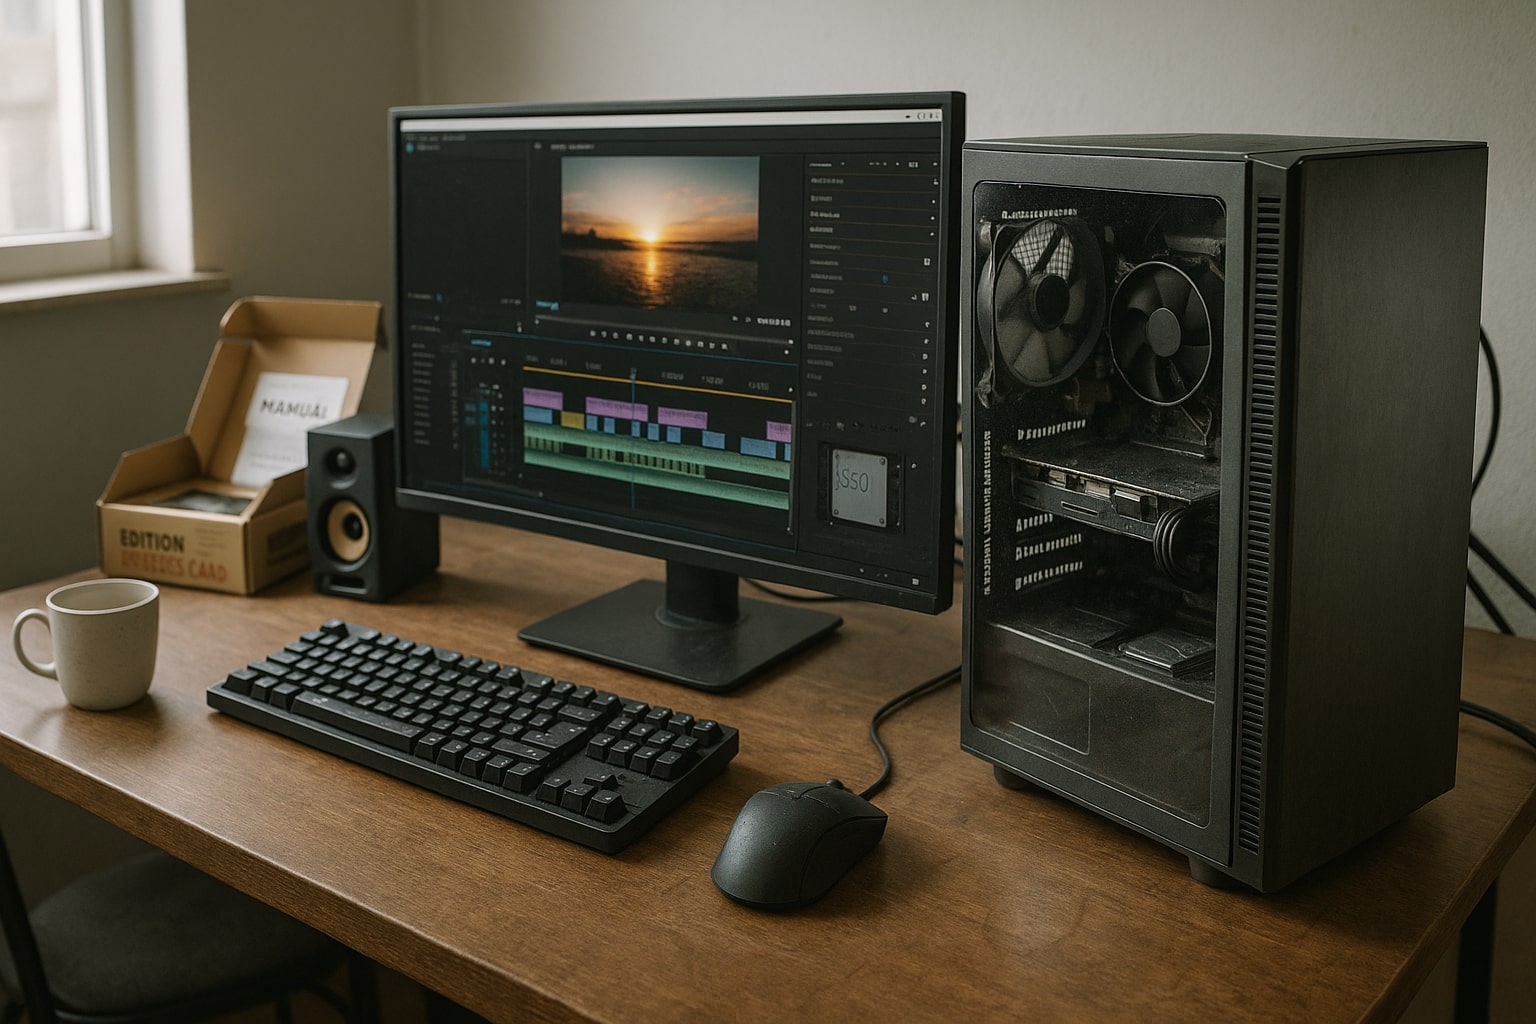Select the yellow clip in the timeline
Image resolution: width=1536 pixels, height=1024 pixels.
572,421
